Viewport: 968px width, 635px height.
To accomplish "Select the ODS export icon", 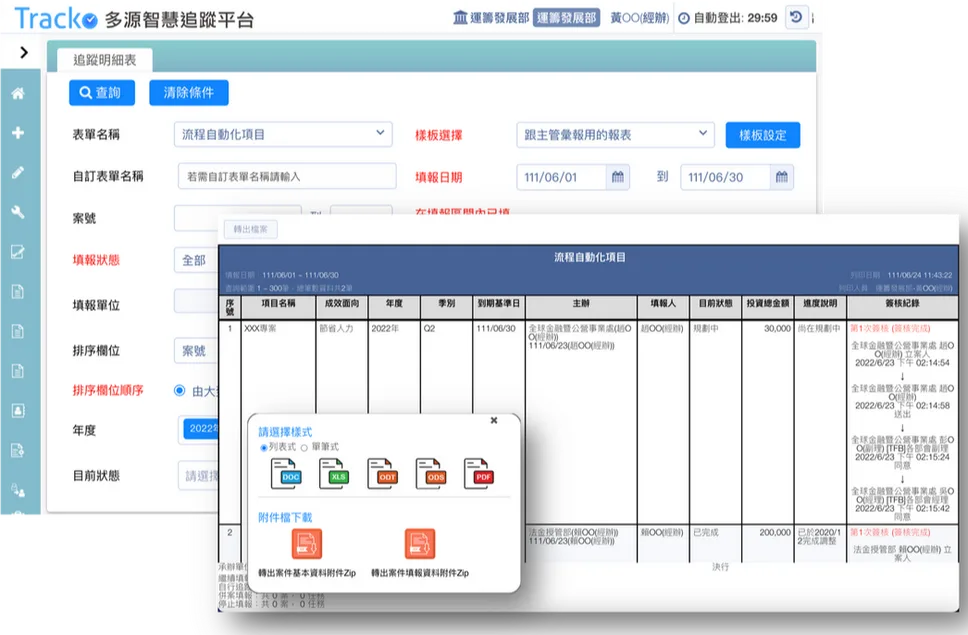I will (431, 474).
